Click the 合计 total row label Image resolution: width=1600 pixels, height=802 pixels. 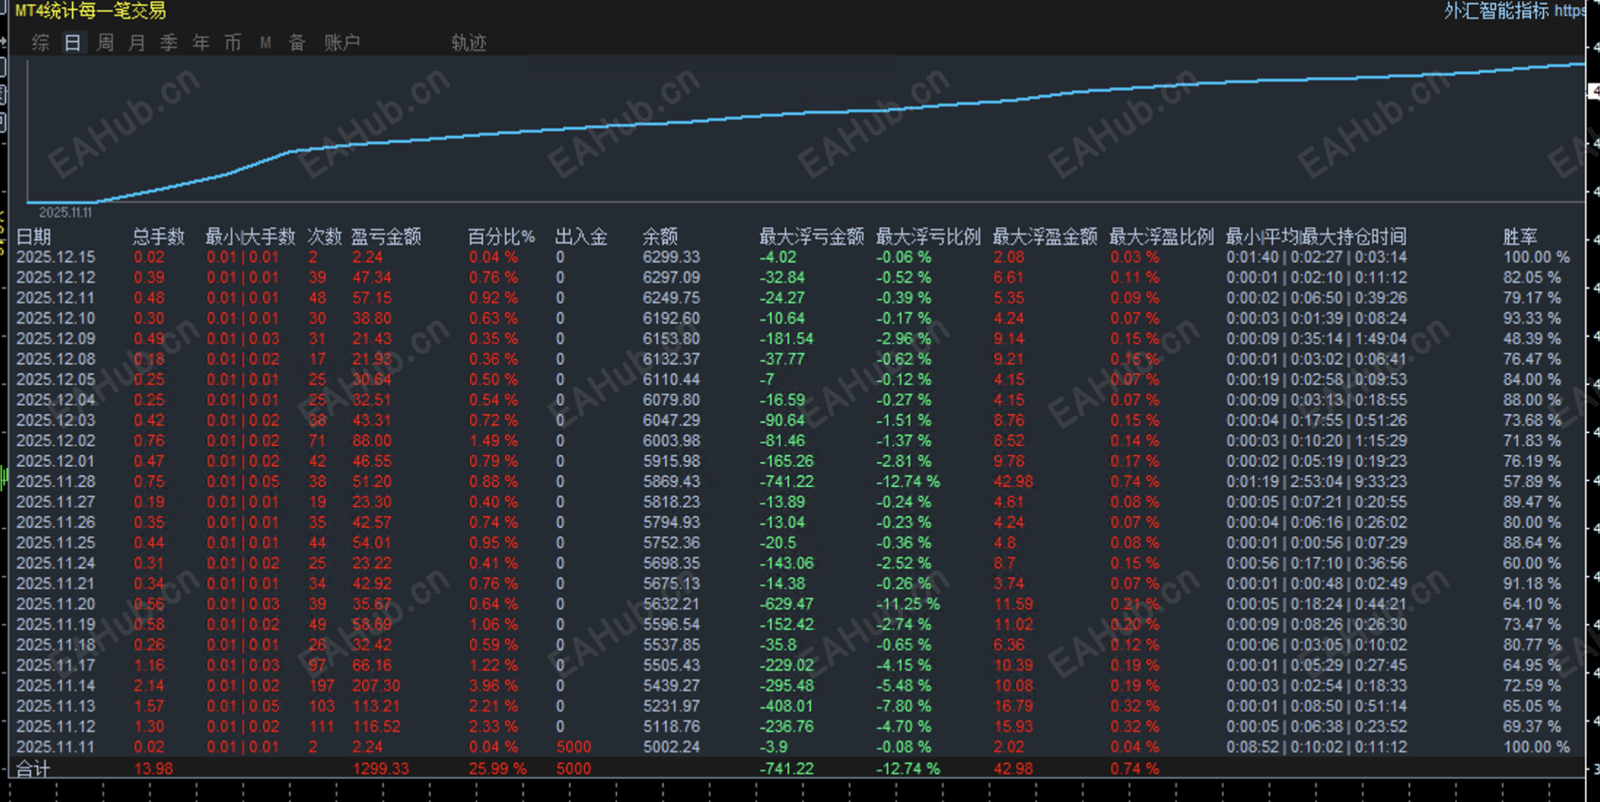tap(34, 769)
